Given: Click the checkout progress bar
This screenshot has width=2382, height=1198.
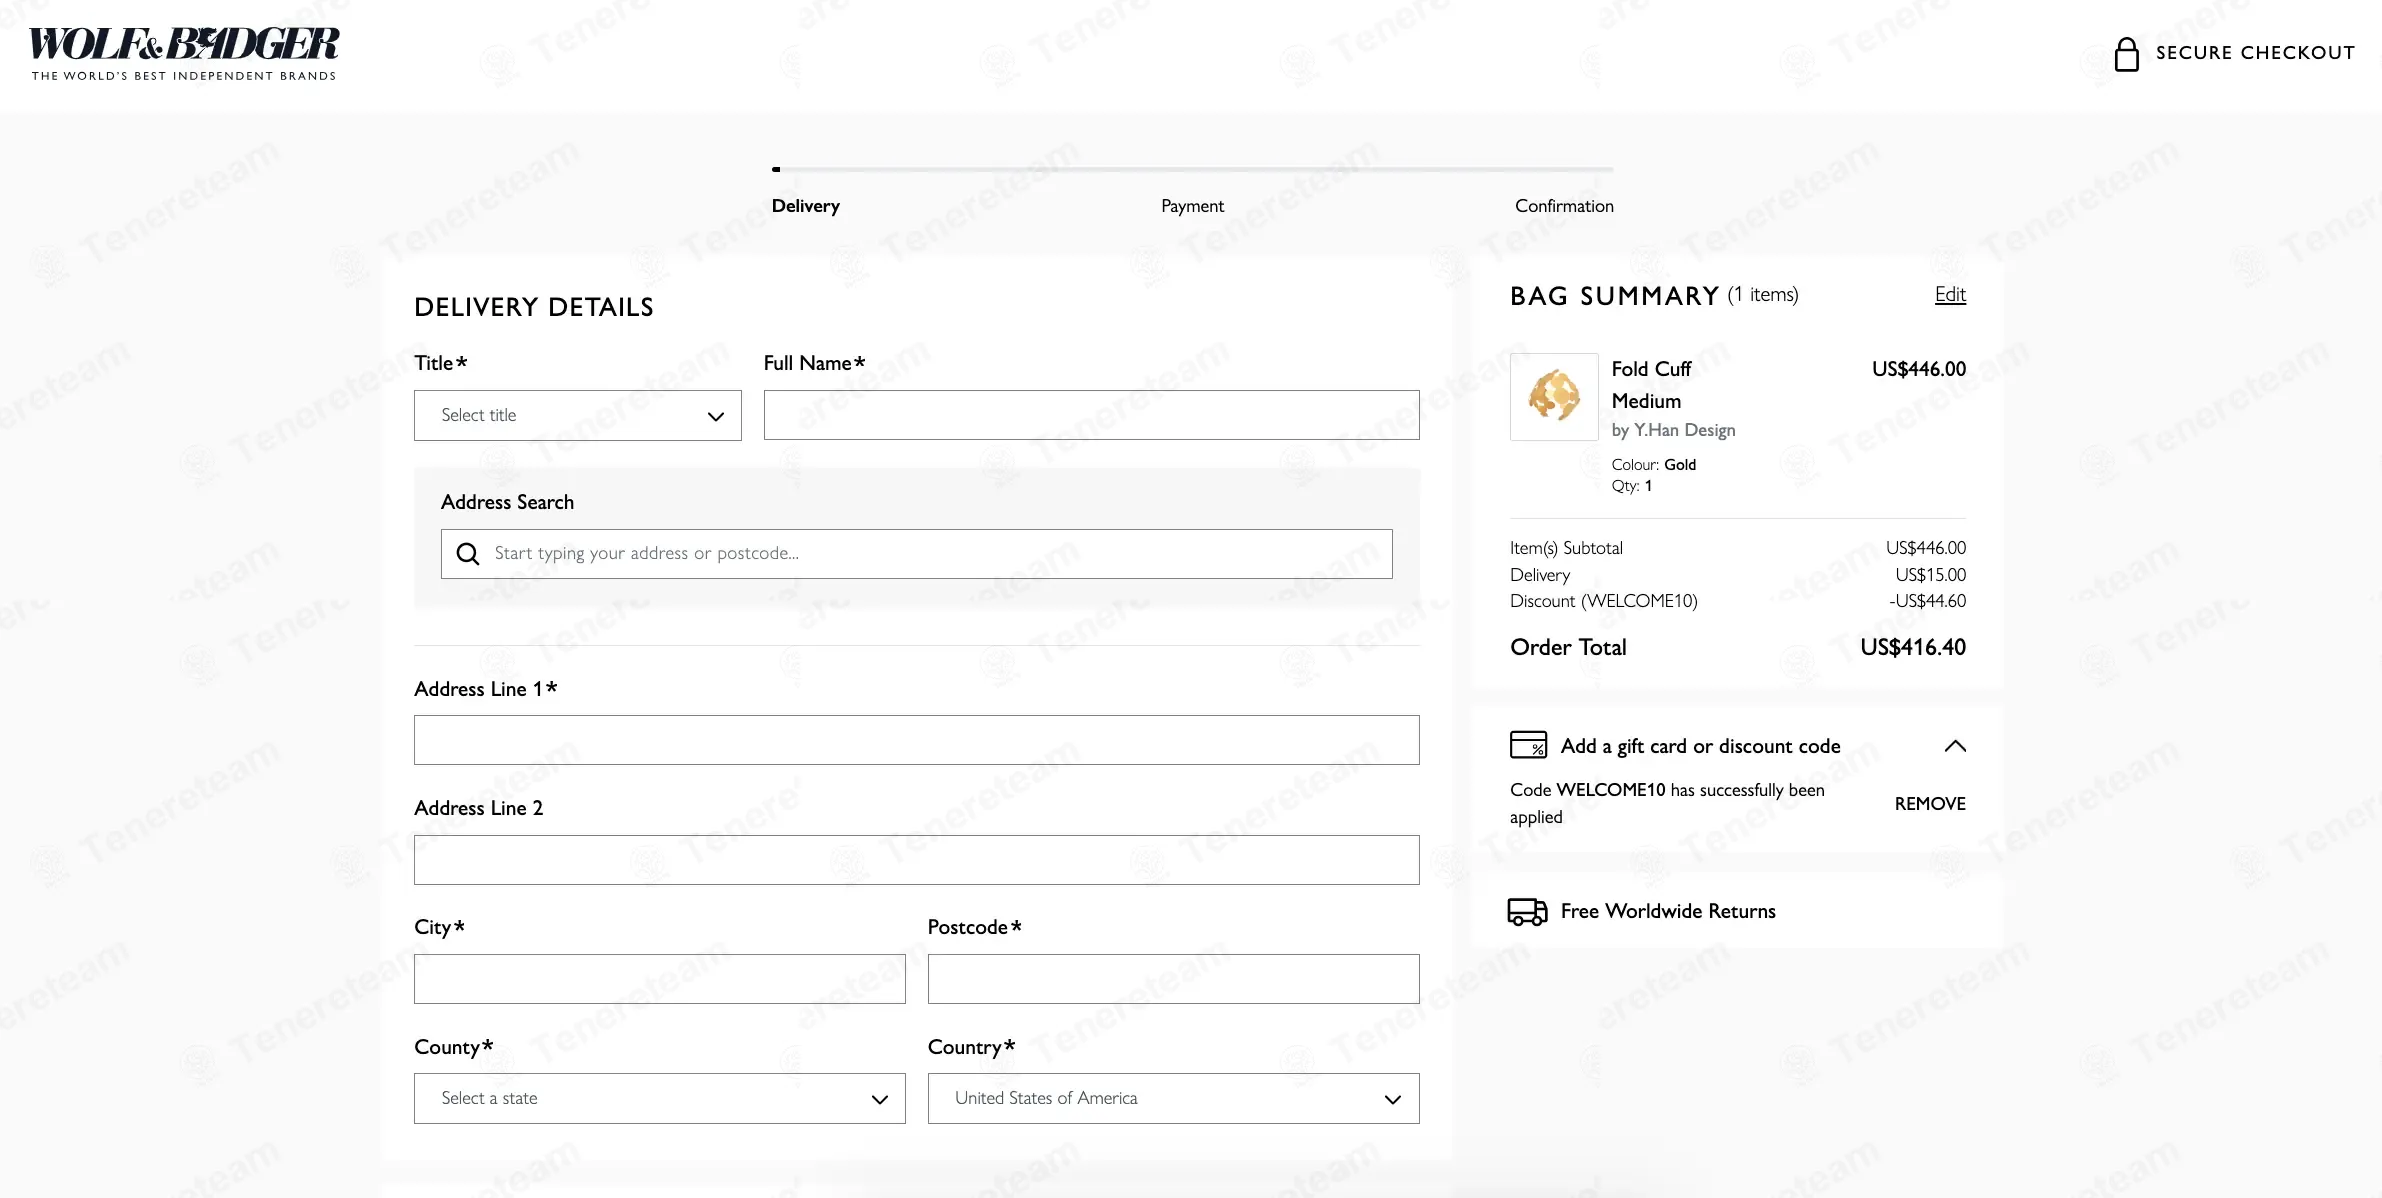Looking at the screenshot, I should (1192, 169).
